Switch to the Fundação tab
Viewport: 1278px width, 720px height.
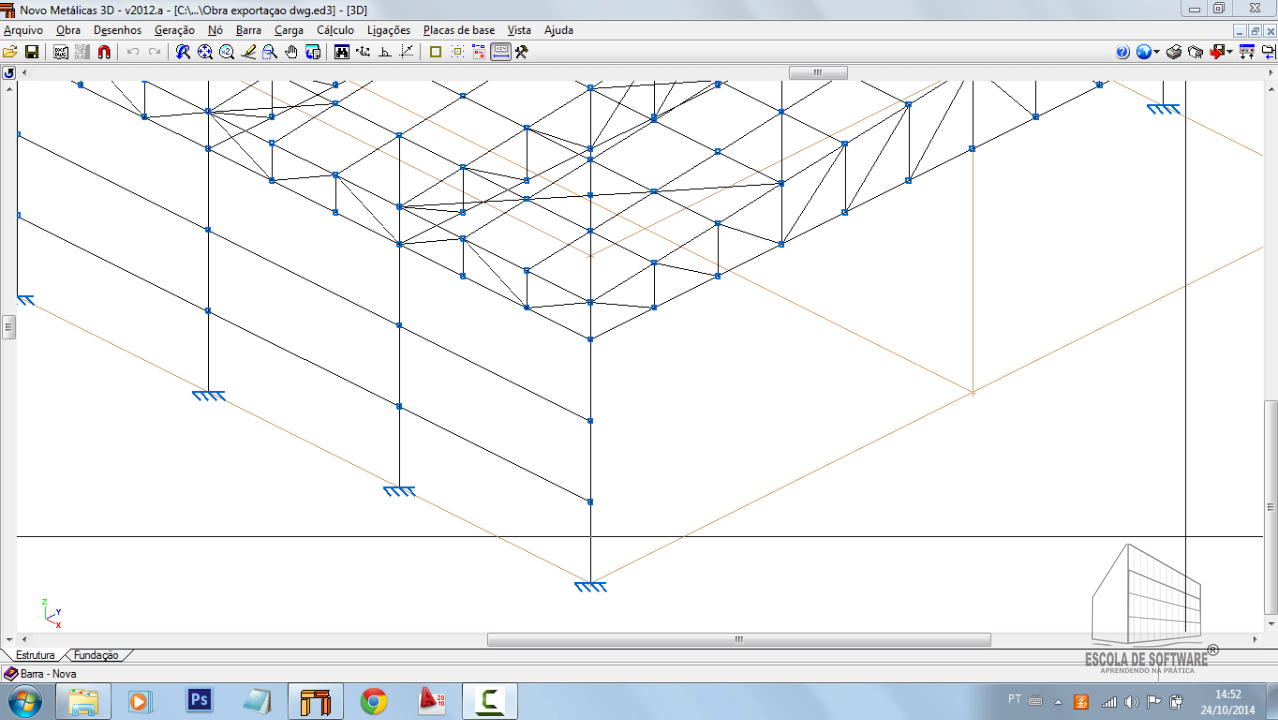point(96,655)
